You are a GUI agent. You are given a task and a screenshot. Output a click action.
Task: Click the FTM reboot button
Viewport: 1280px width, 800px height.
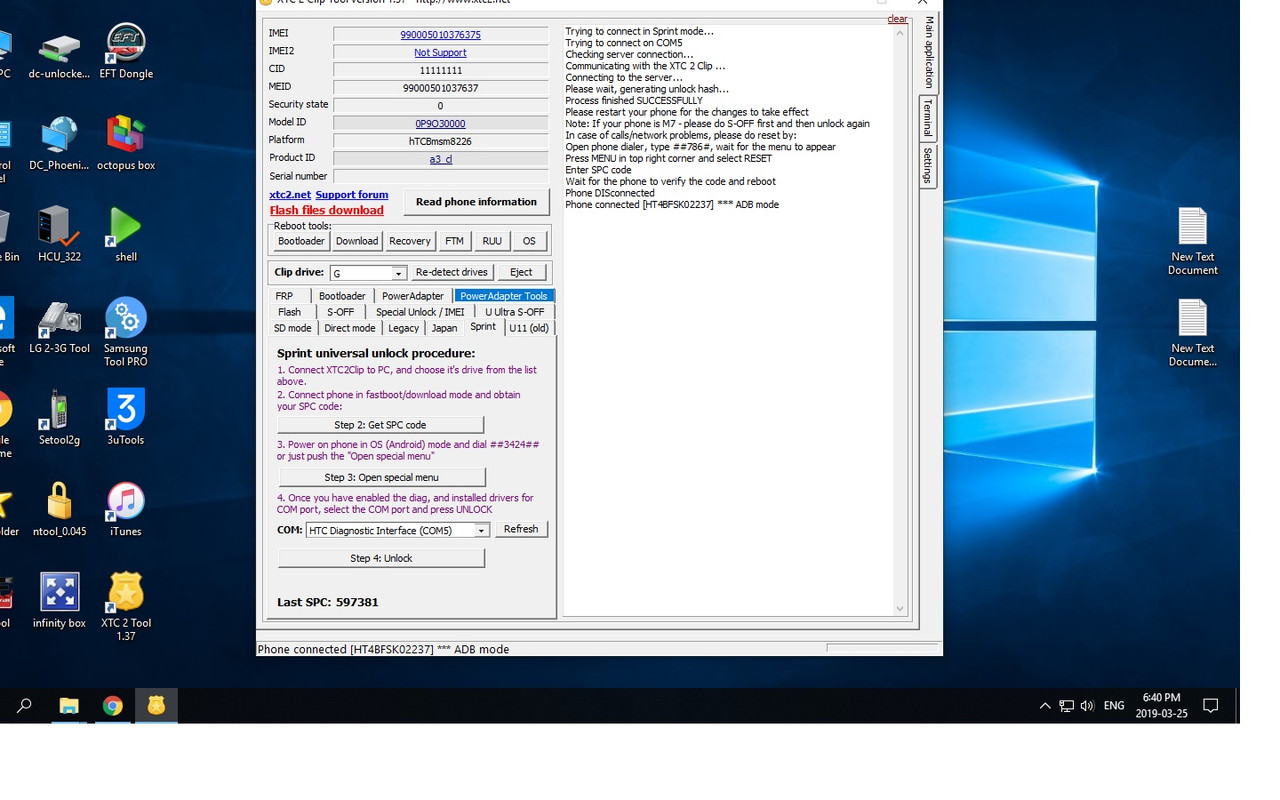click(455, 241)
